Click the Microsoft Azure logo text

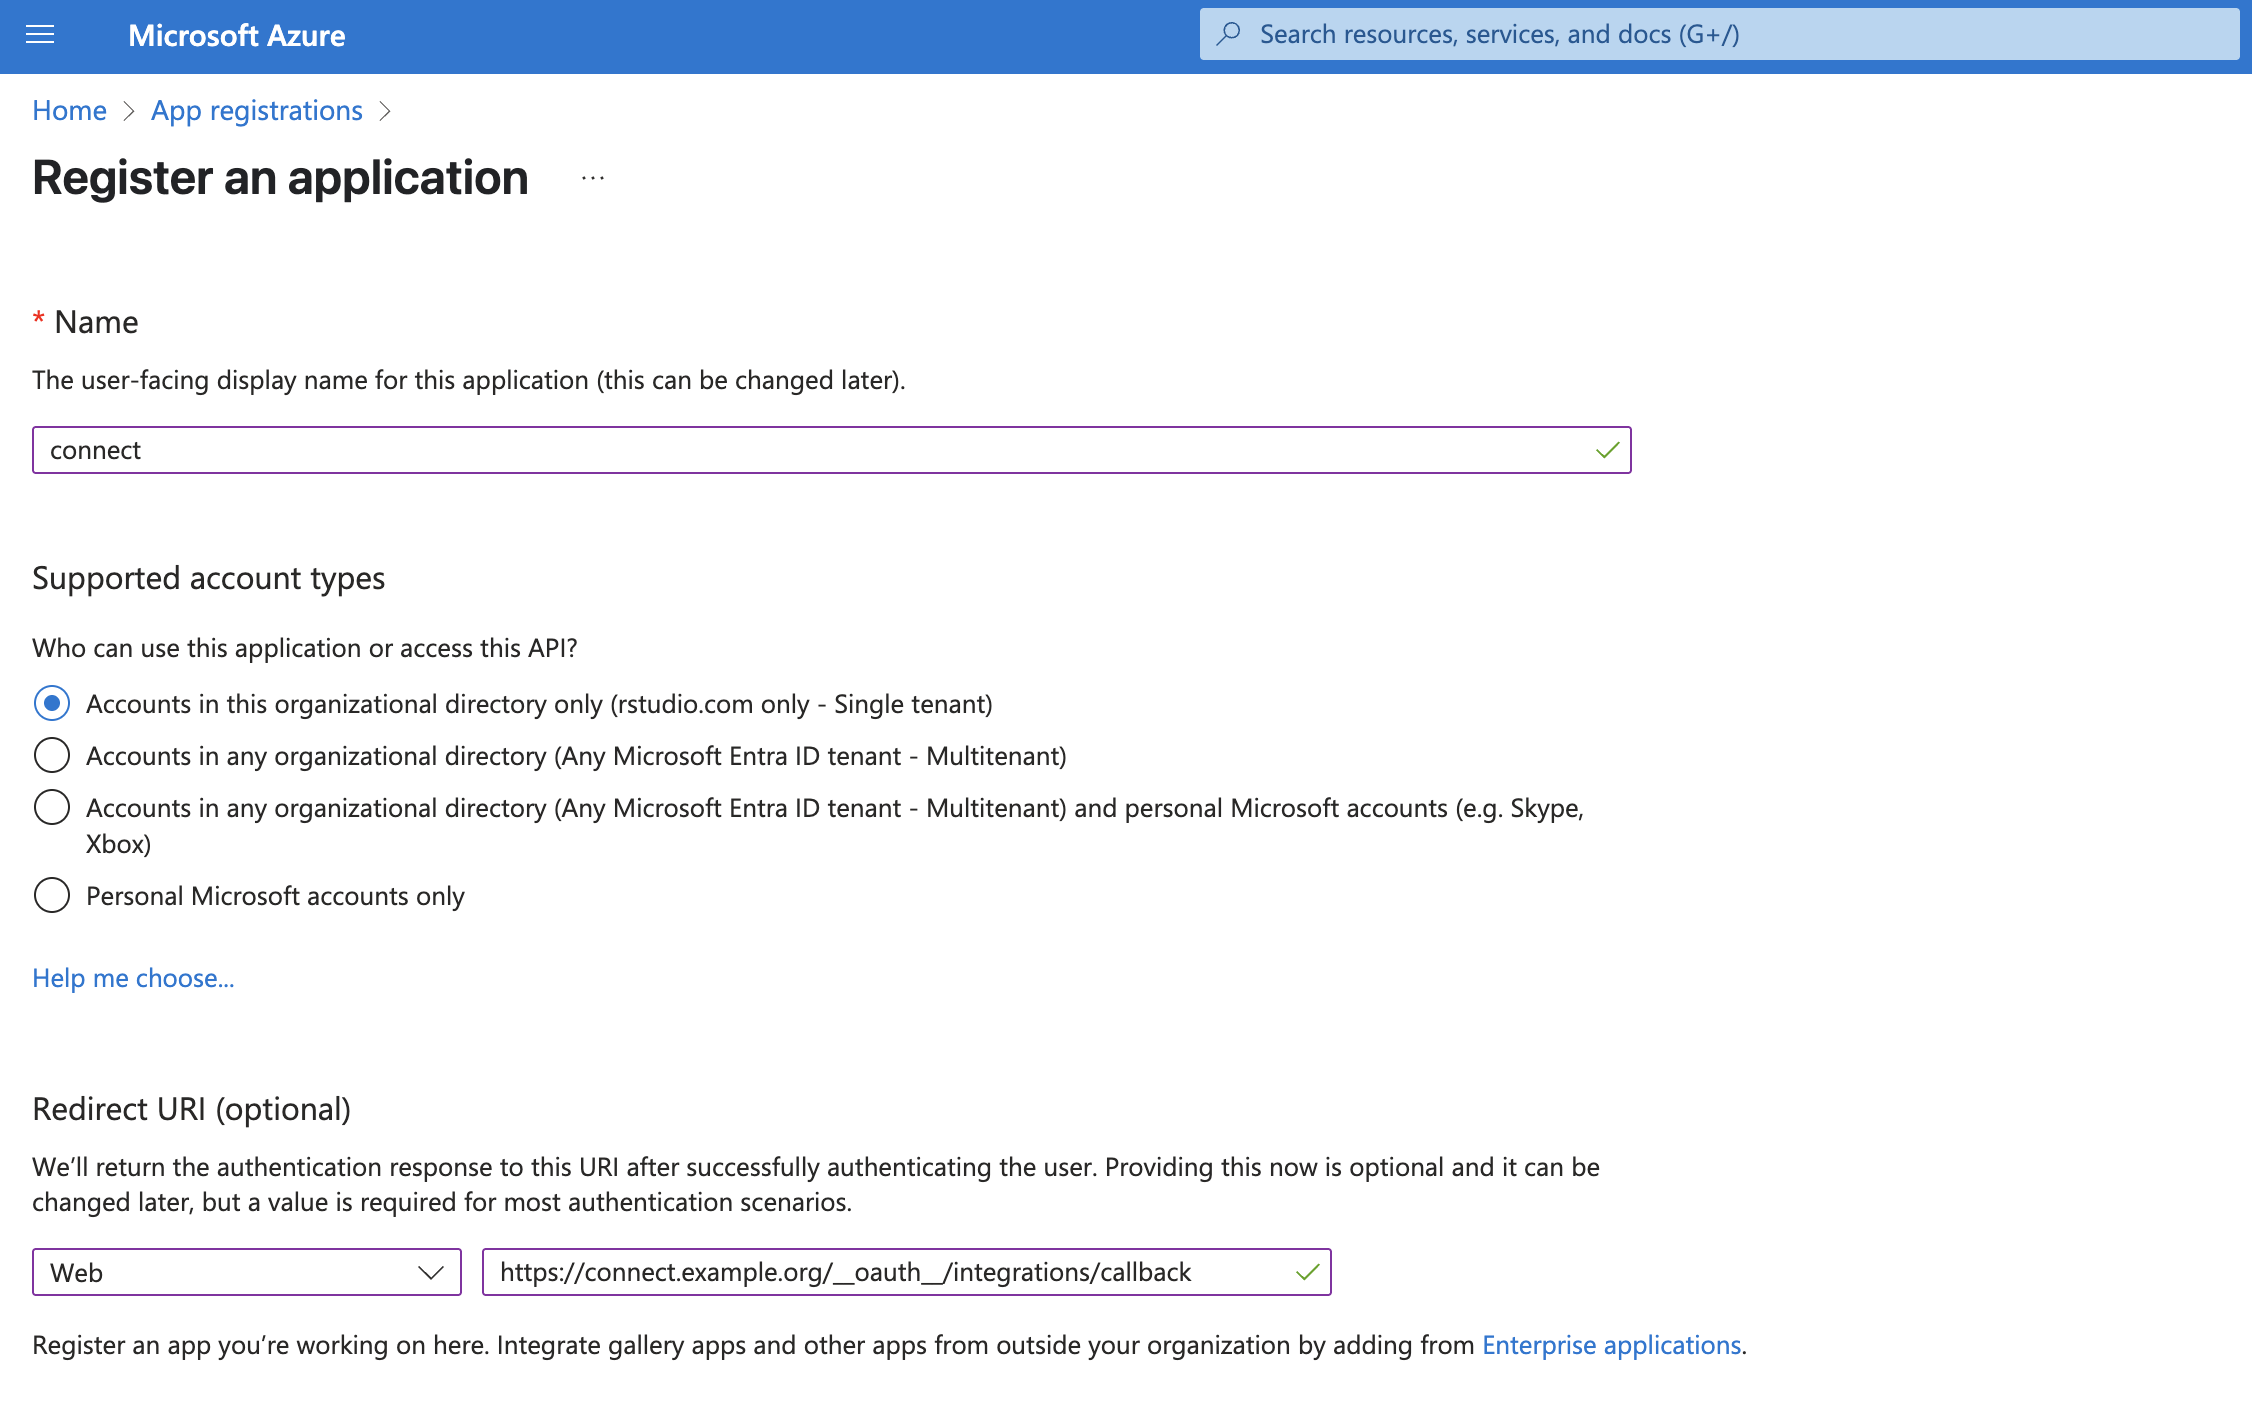(237, 35)
